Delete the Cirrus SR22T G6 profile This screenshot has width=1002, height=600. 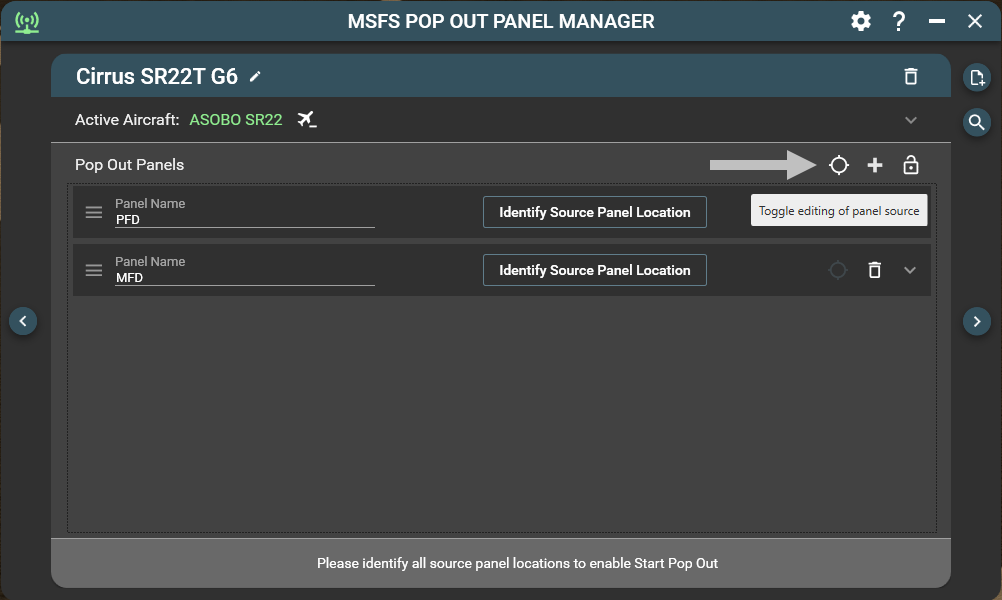[910, 76]
